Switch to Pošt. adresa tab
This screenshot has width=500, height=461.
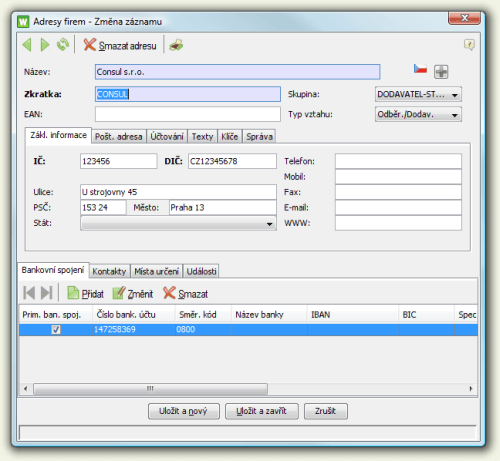[x=119, y=137]
